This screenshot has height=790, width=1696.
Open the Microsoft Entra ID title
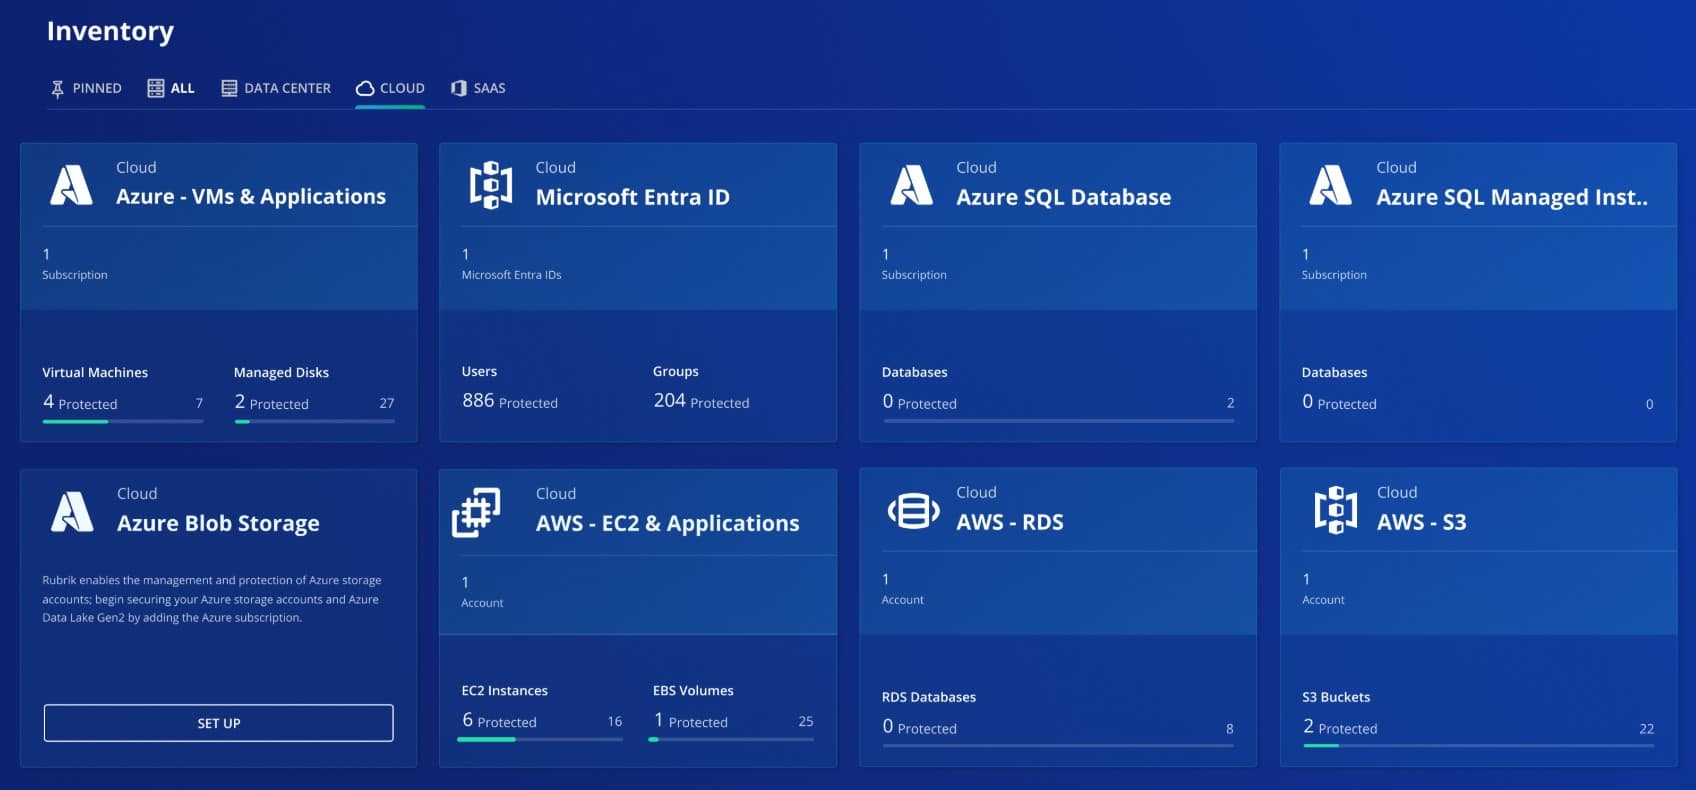pos(633,197)
